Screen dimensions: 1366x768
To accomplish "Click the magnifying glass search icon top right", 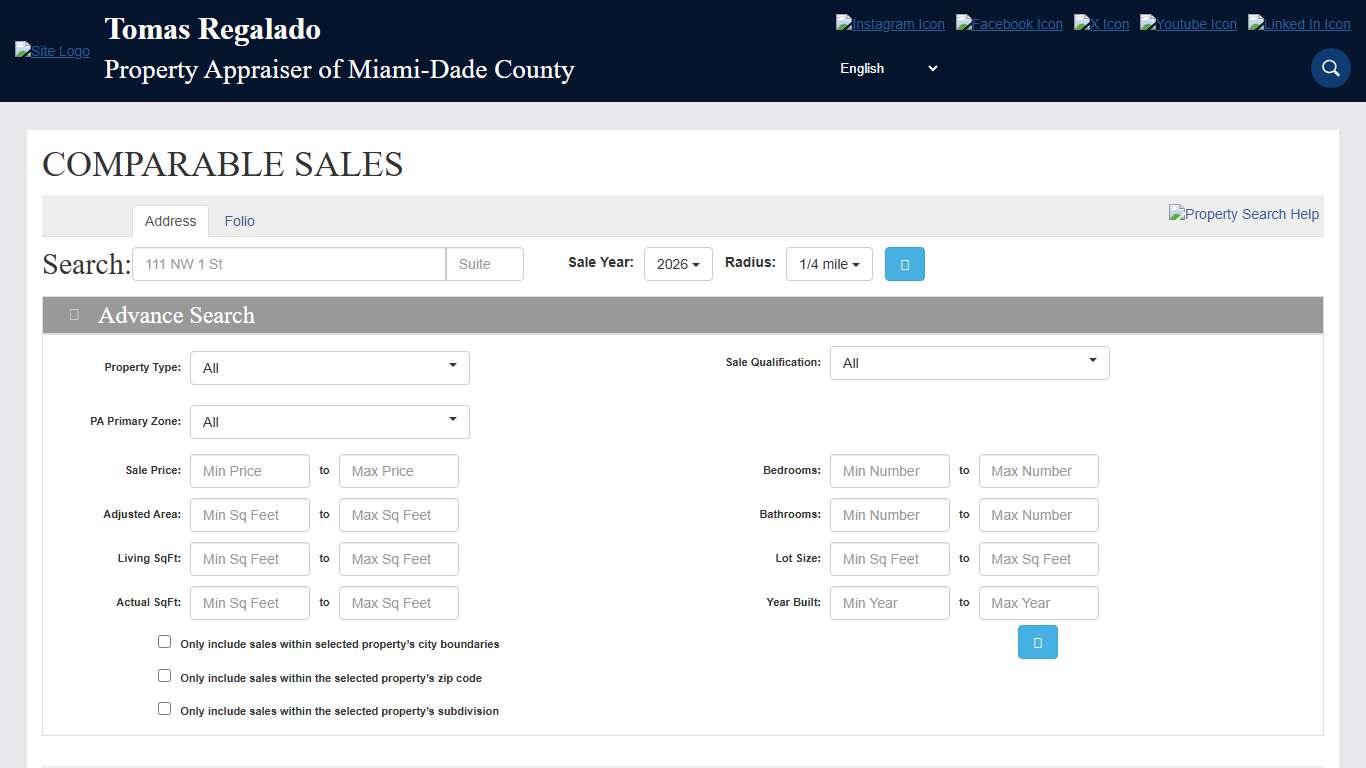I will tap(1330, 68).
